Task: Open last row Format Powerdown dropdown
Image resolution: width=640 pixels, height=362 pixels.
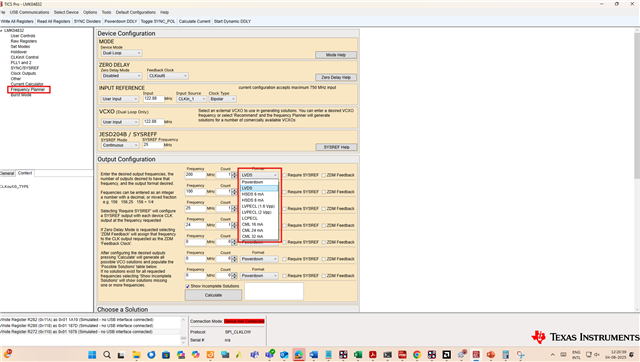Action: coord(259,276)
